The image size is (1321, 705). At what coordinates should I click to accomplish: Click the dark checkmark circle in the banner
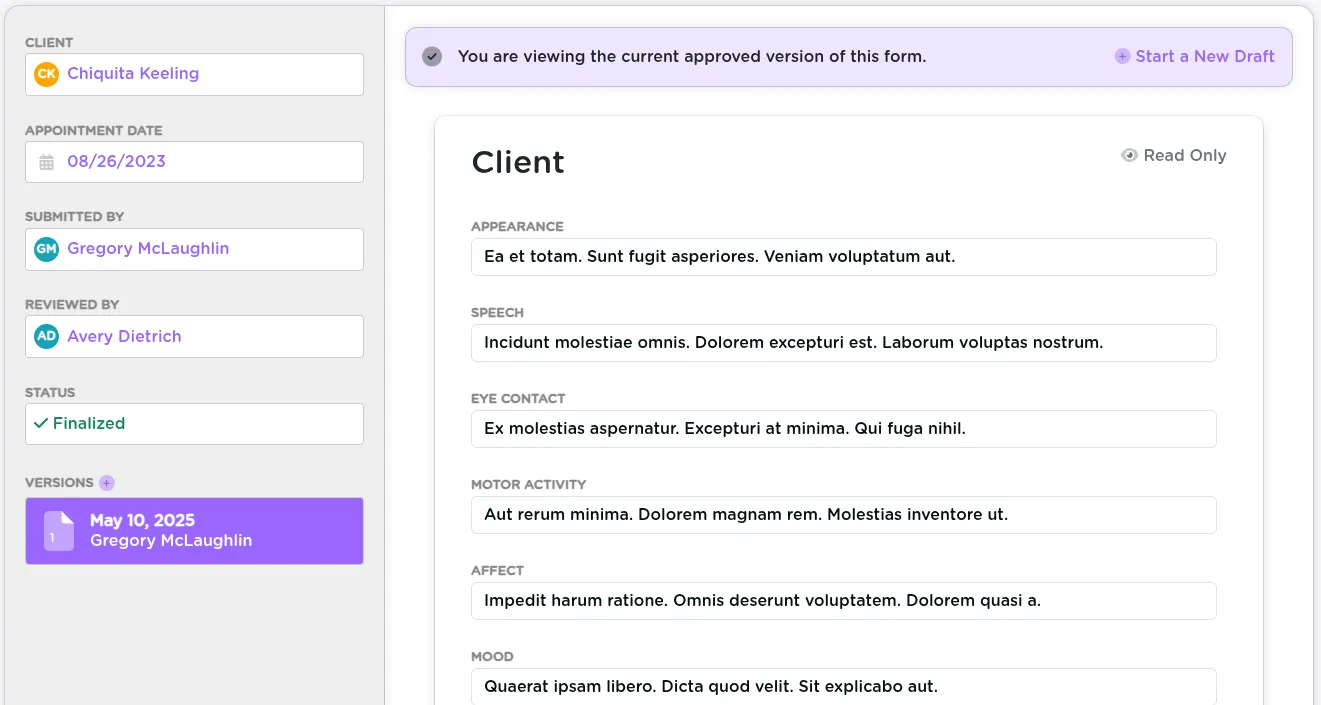point(431,56)
